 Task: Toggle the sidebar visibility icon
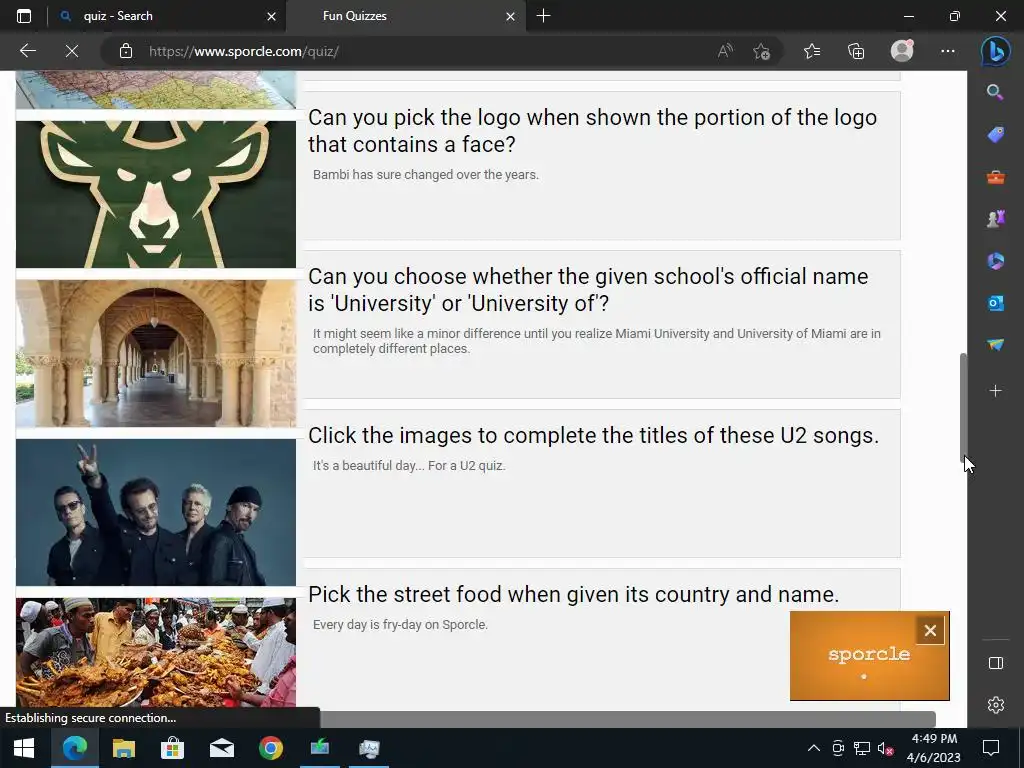[x=995, y=663]
